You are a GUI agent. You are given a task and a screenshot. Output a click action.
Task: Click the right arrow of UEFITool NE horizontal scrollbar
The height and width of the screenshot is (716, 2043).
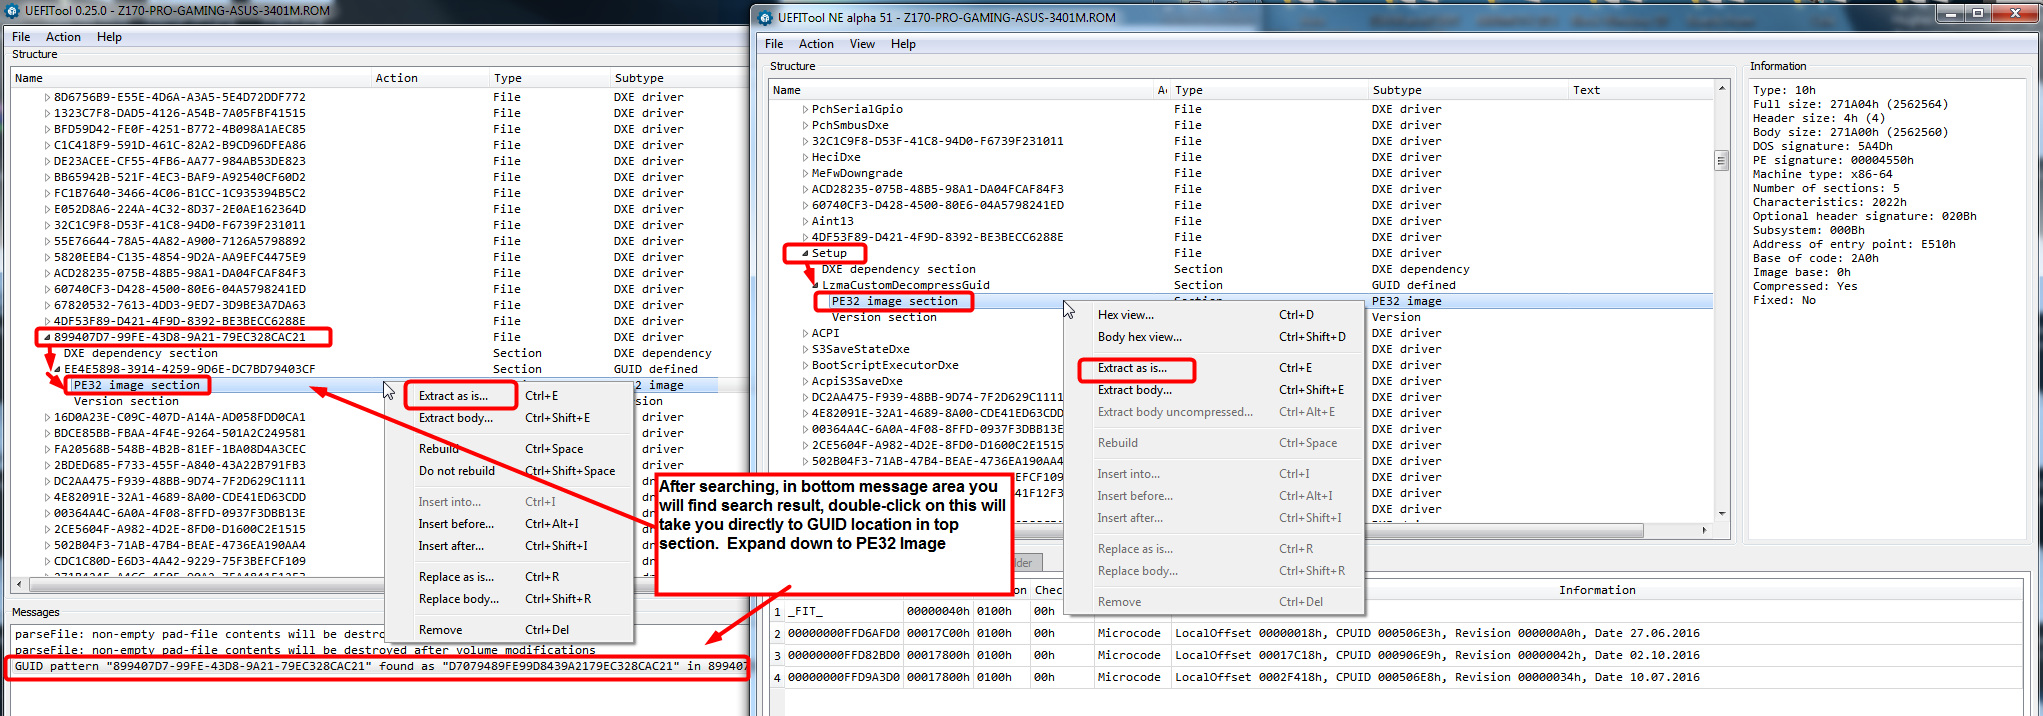pos(1705,530)
